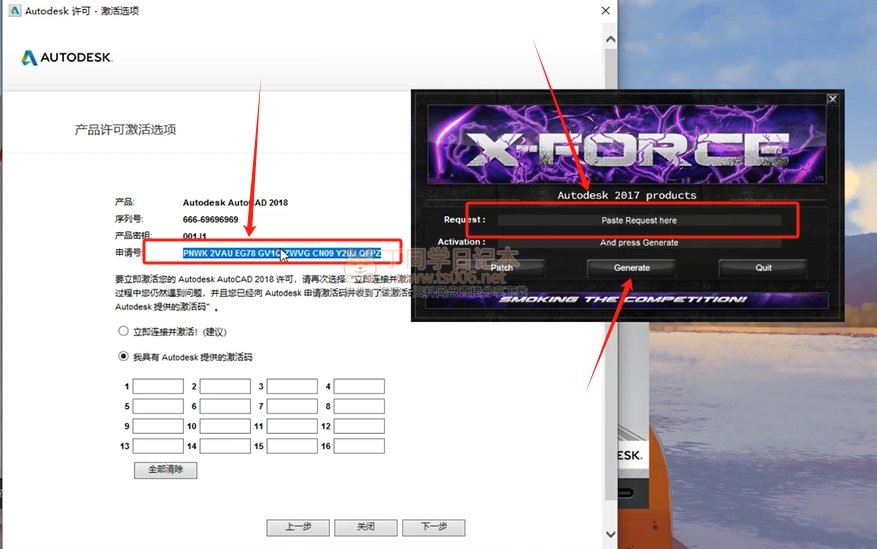Click the Patch button in X-Force
877x549 pixels.
pos(502,268)
